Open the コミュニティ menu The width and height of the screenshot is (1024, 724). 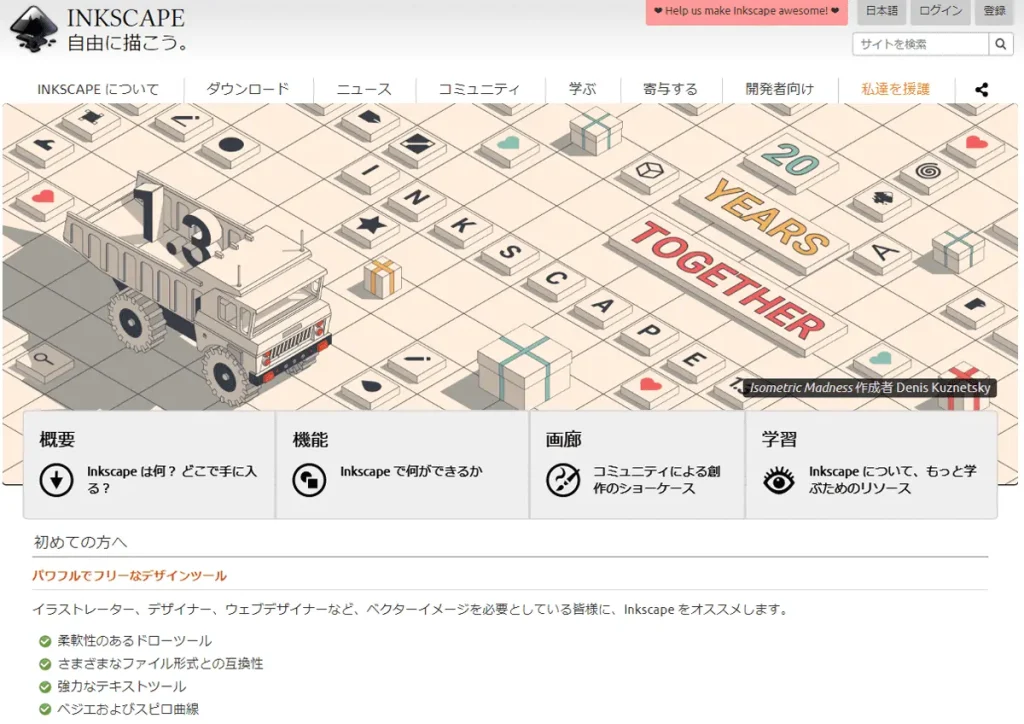[x=477, y=89]
